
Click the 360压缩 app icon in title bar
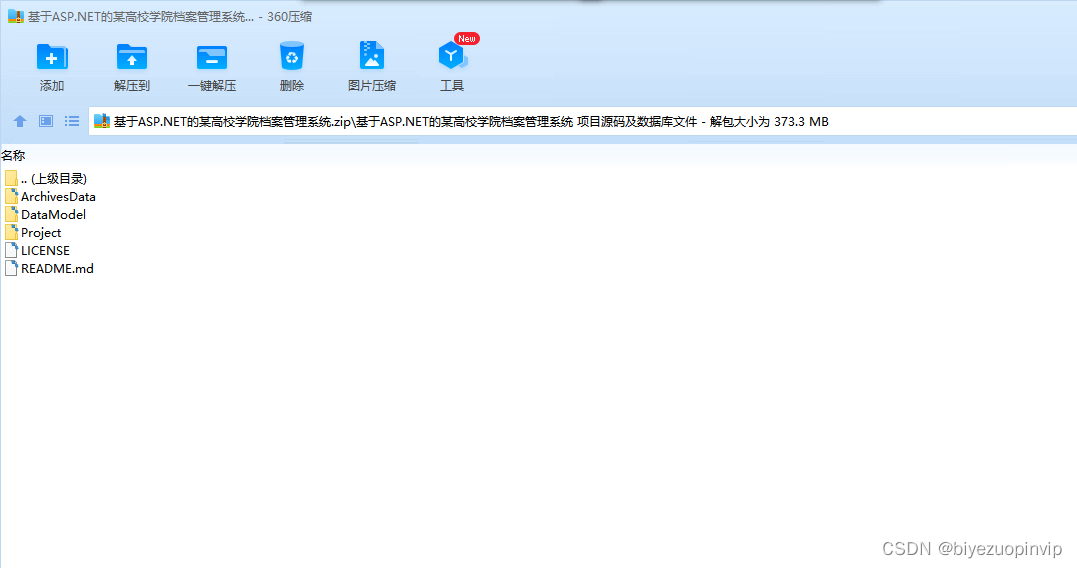(x=16, y=16)
